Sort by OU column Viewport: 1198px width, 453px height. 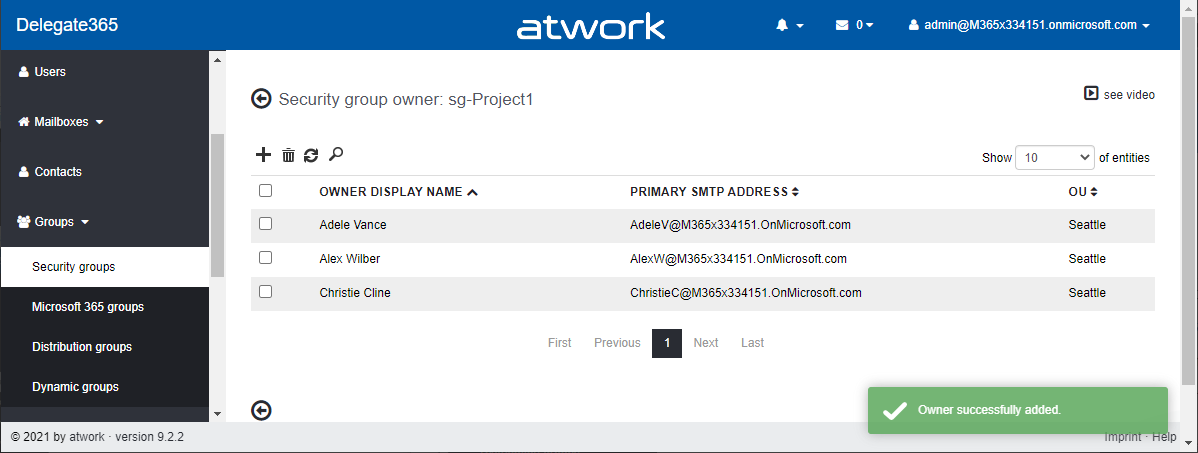click(1083, 192)
